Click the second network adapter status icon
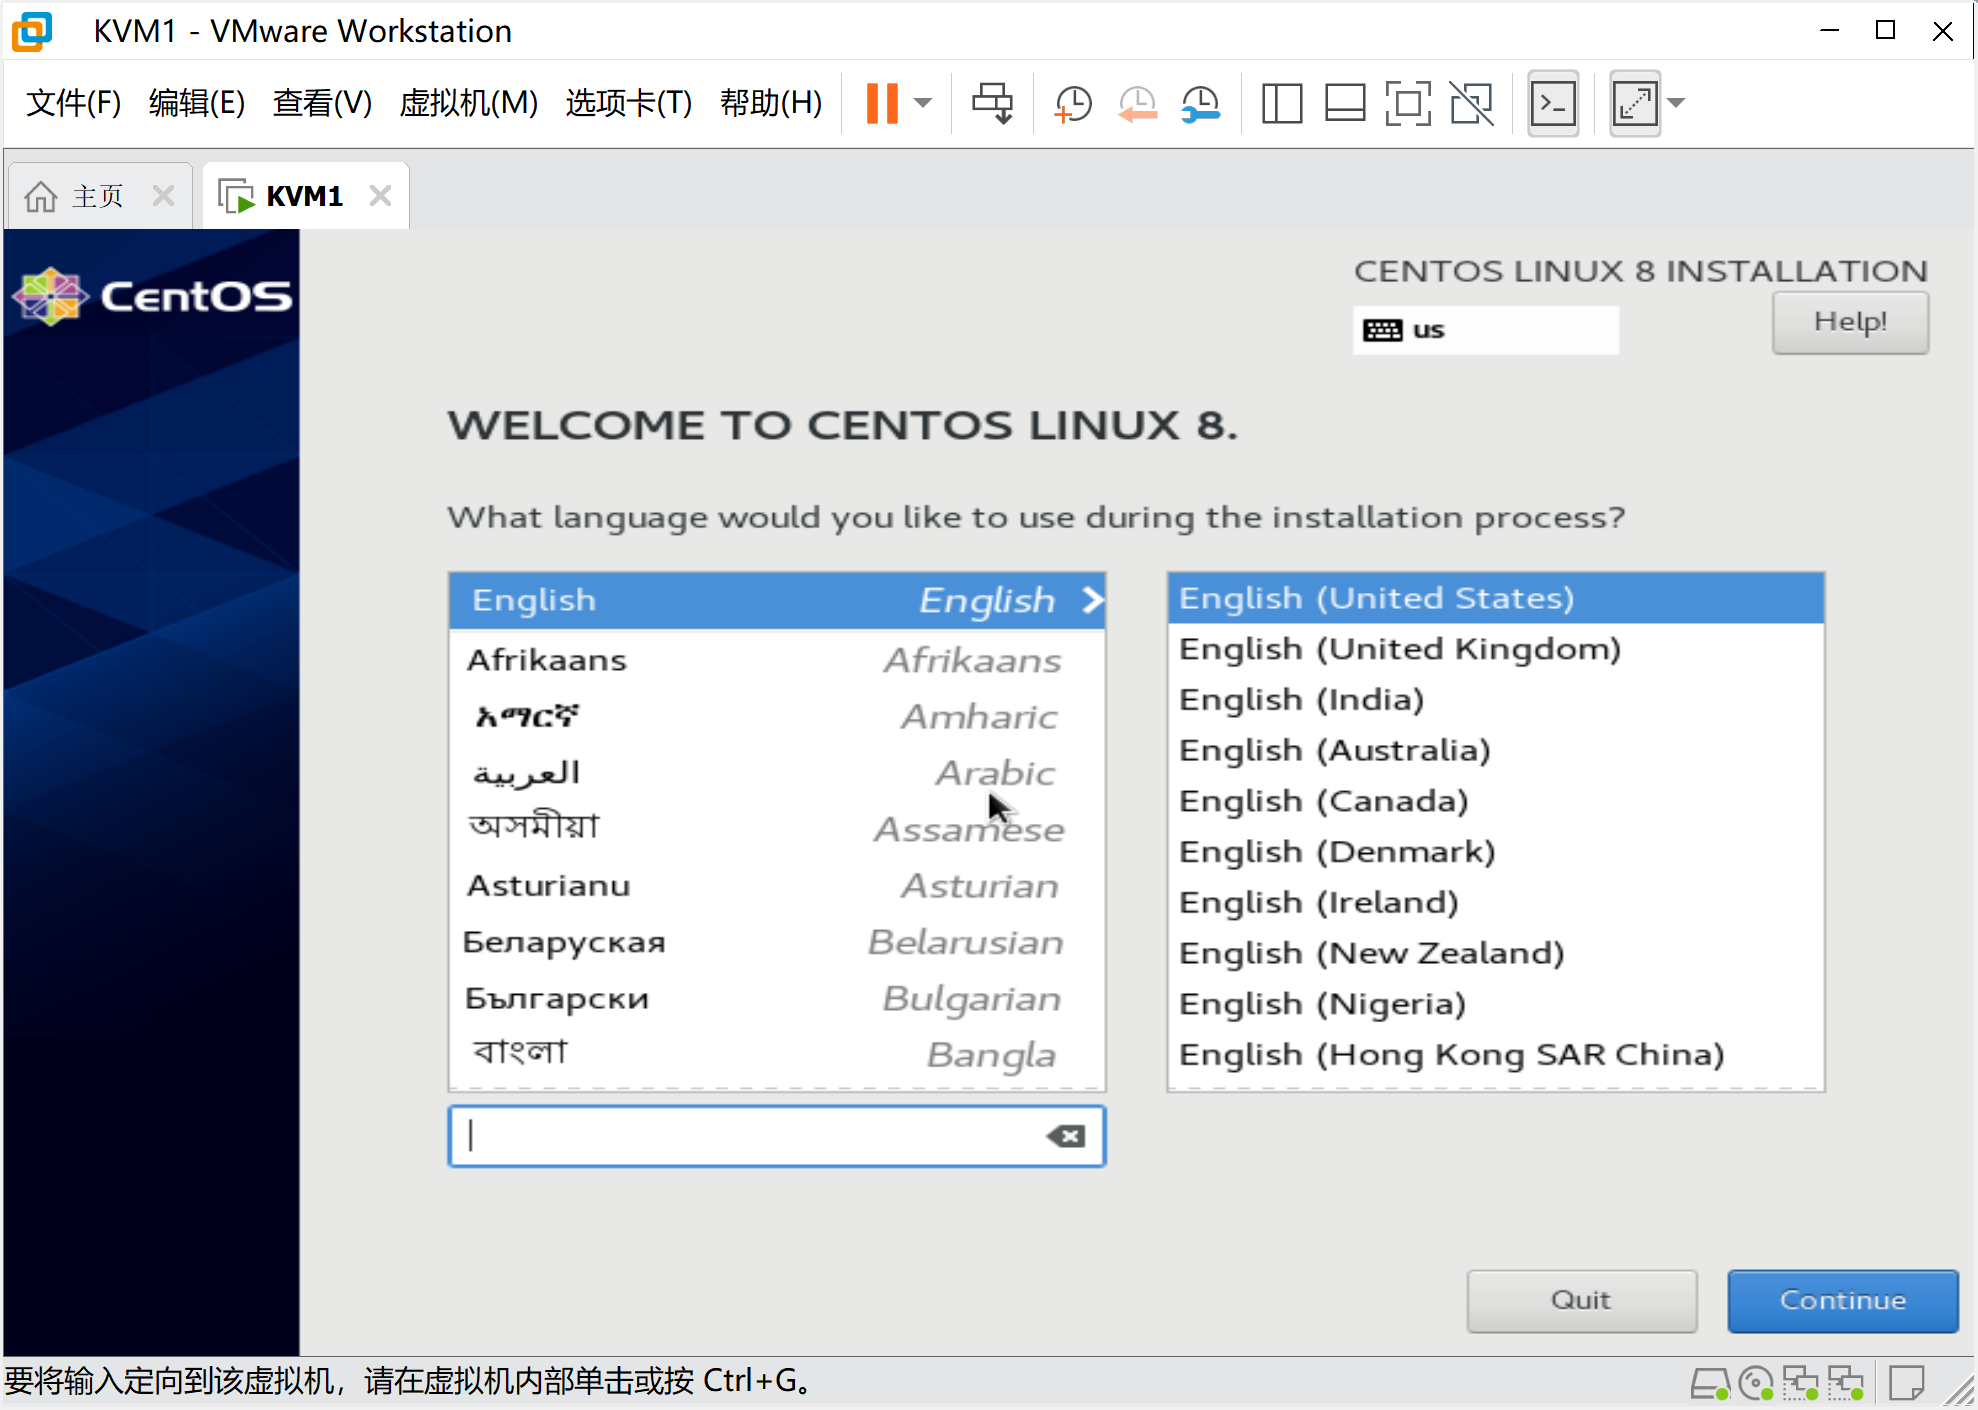1978x1410 pixels. point(1846,1384)
